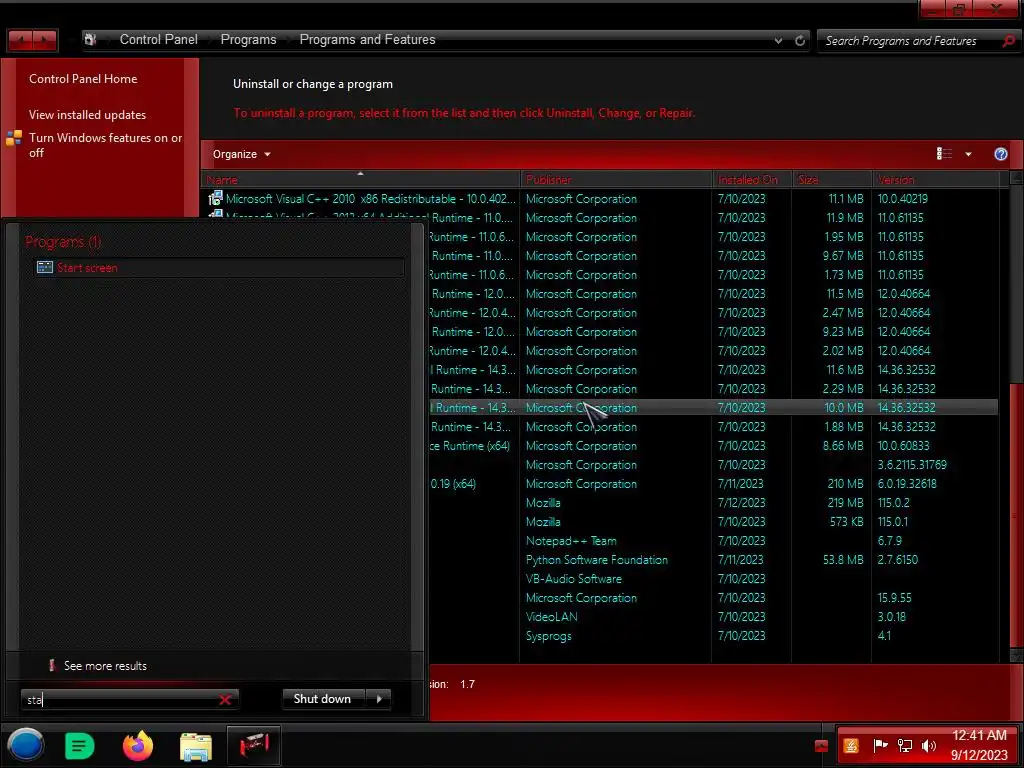The image size is (1024, 768).
Task: Open the network tray icon
Action: click(x=904, y=746)
